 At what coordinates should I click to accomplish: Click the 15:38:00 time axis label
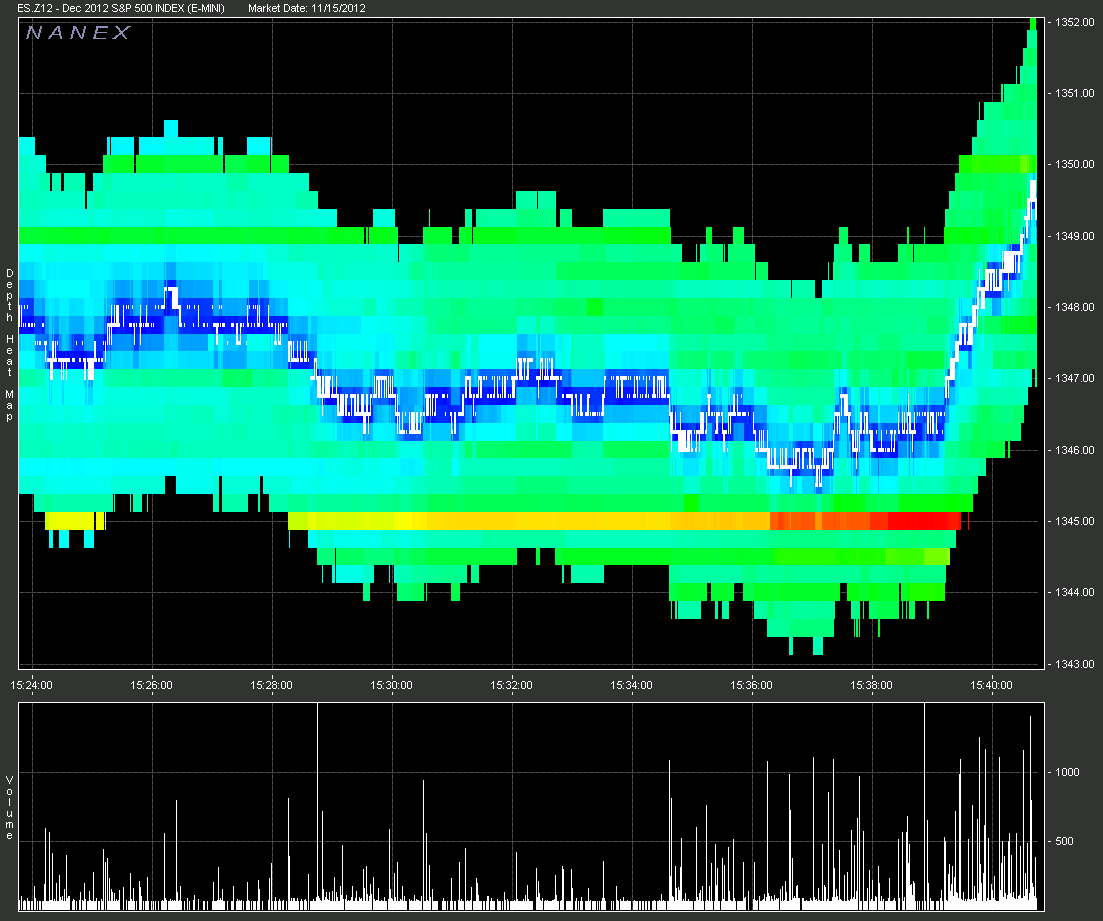[871, 685]
